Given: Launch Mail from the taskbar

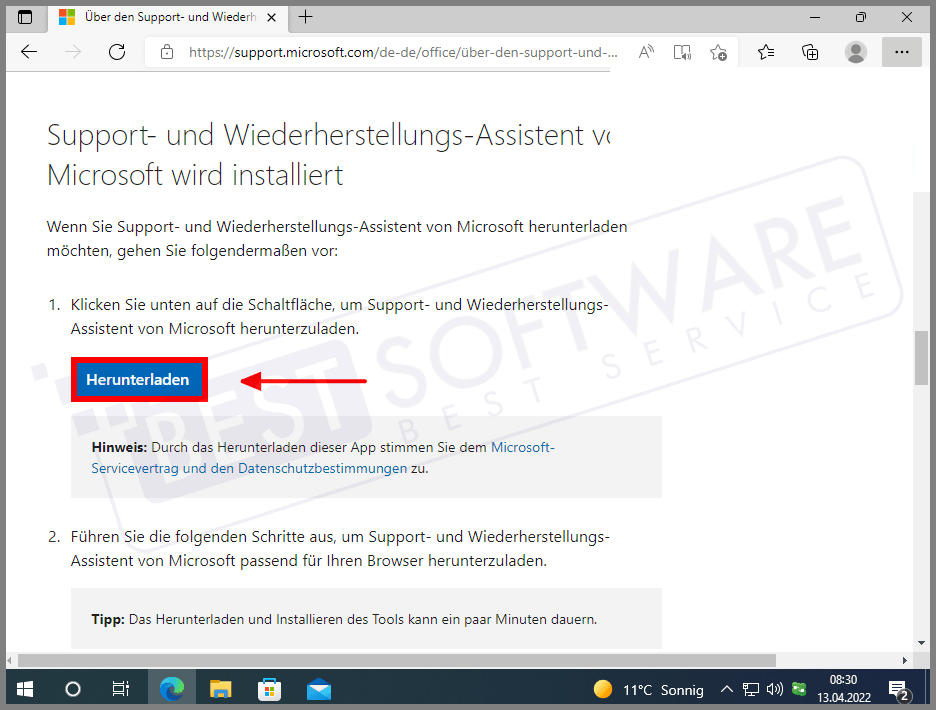Looking at the screenshot, I should 319,689.
